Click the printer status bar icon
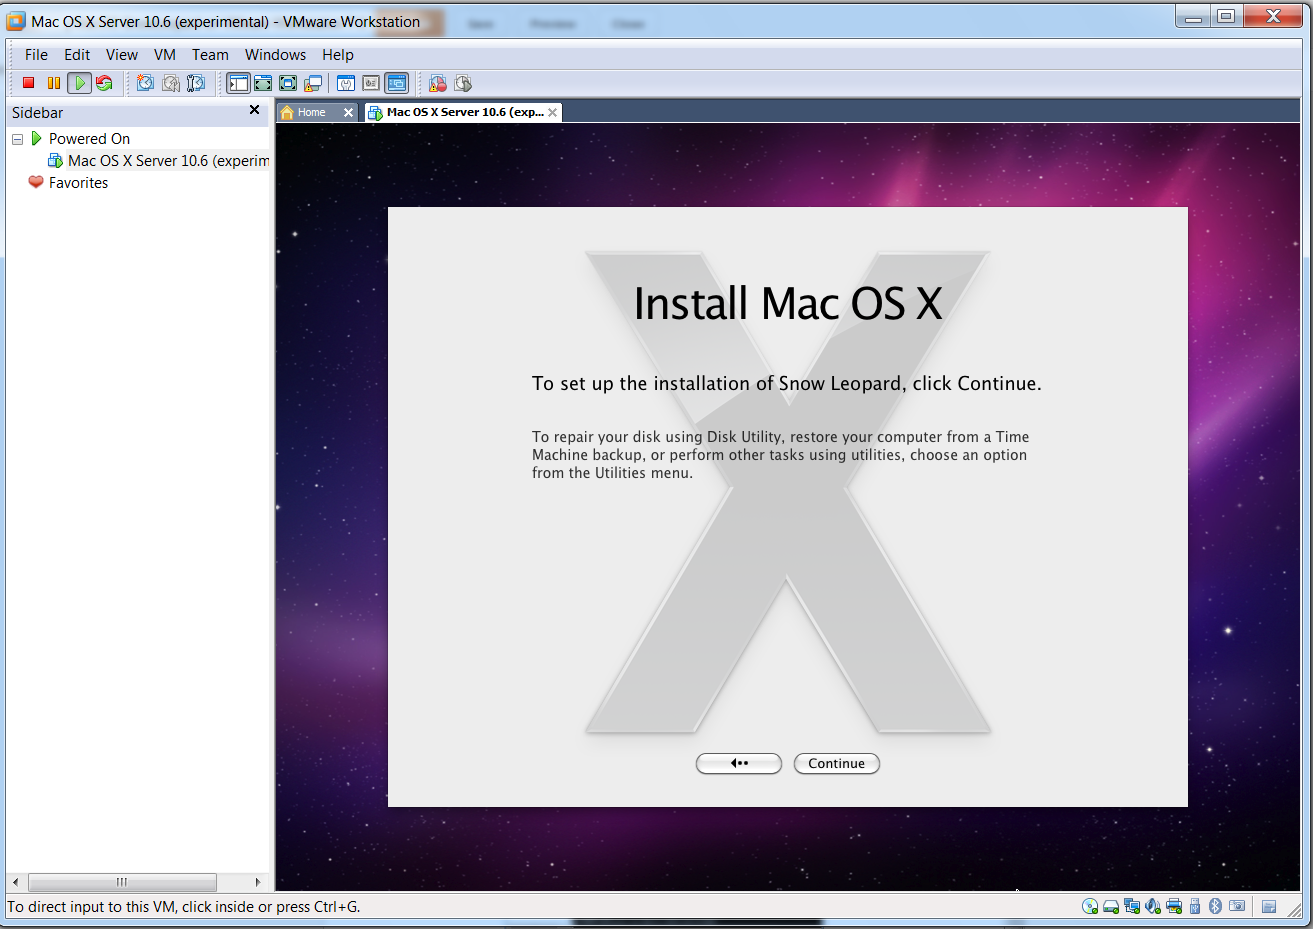This screenshot has width=1313, height=929. point(1174,906)
